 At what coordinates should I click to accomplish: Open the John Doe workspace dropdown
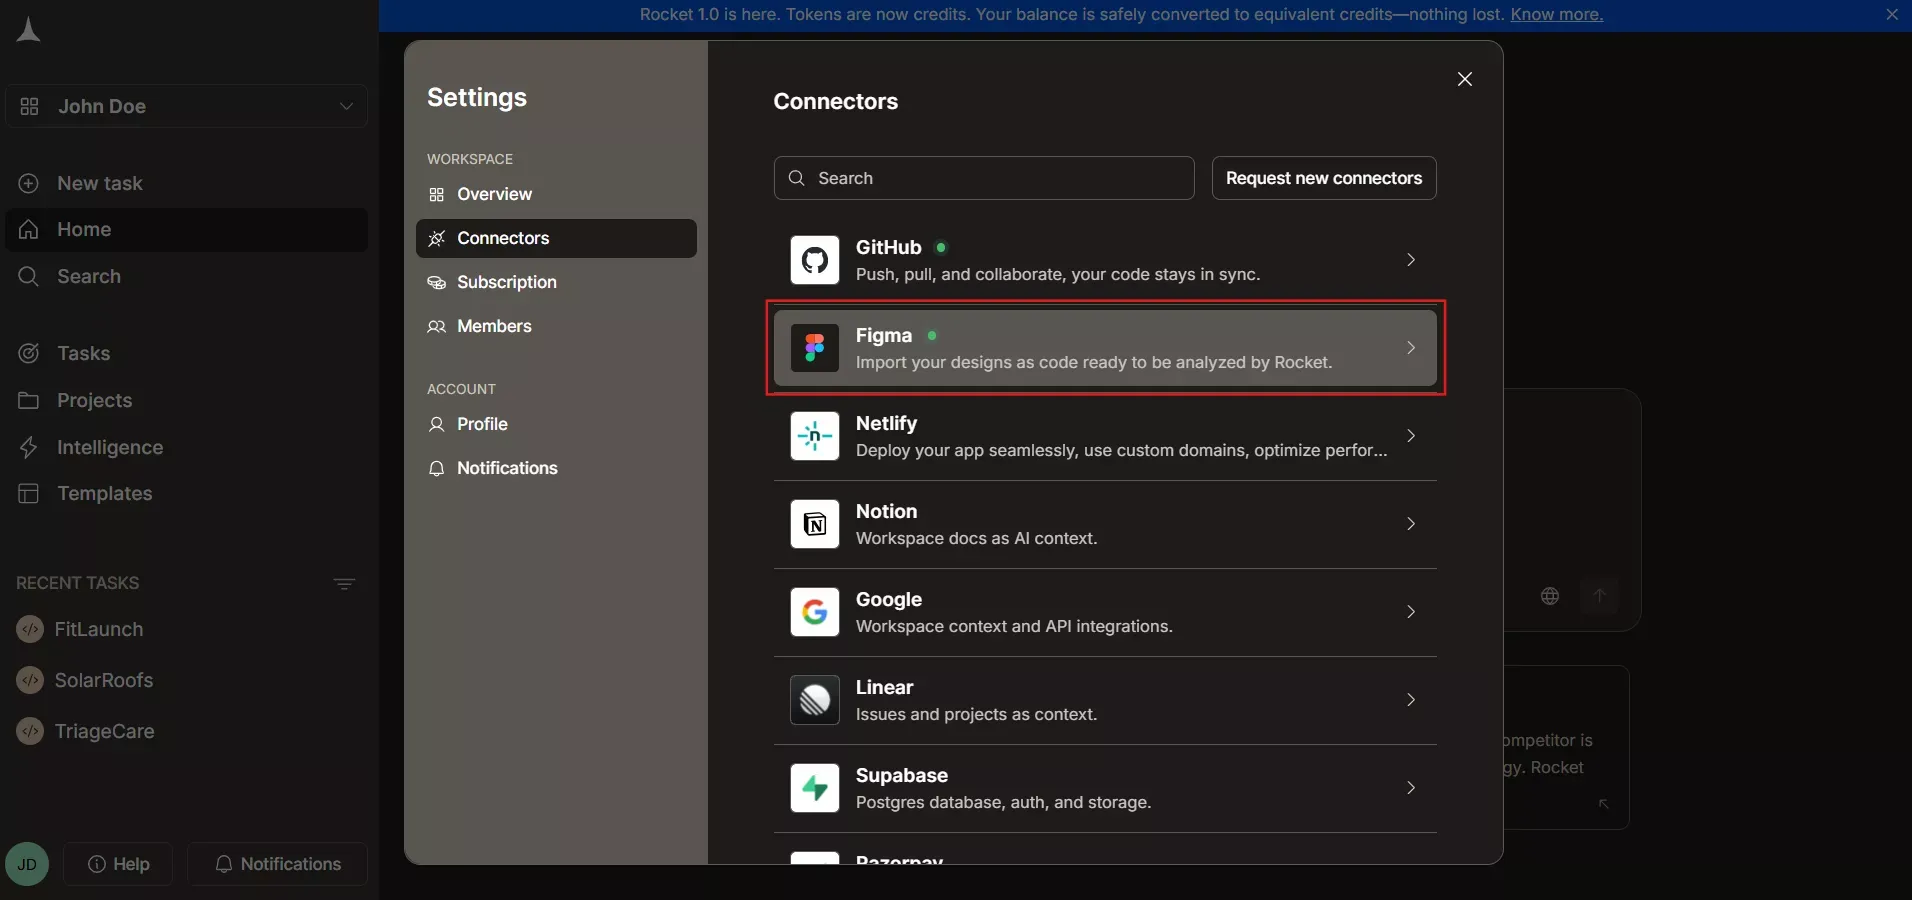click(x=187, y=106)
